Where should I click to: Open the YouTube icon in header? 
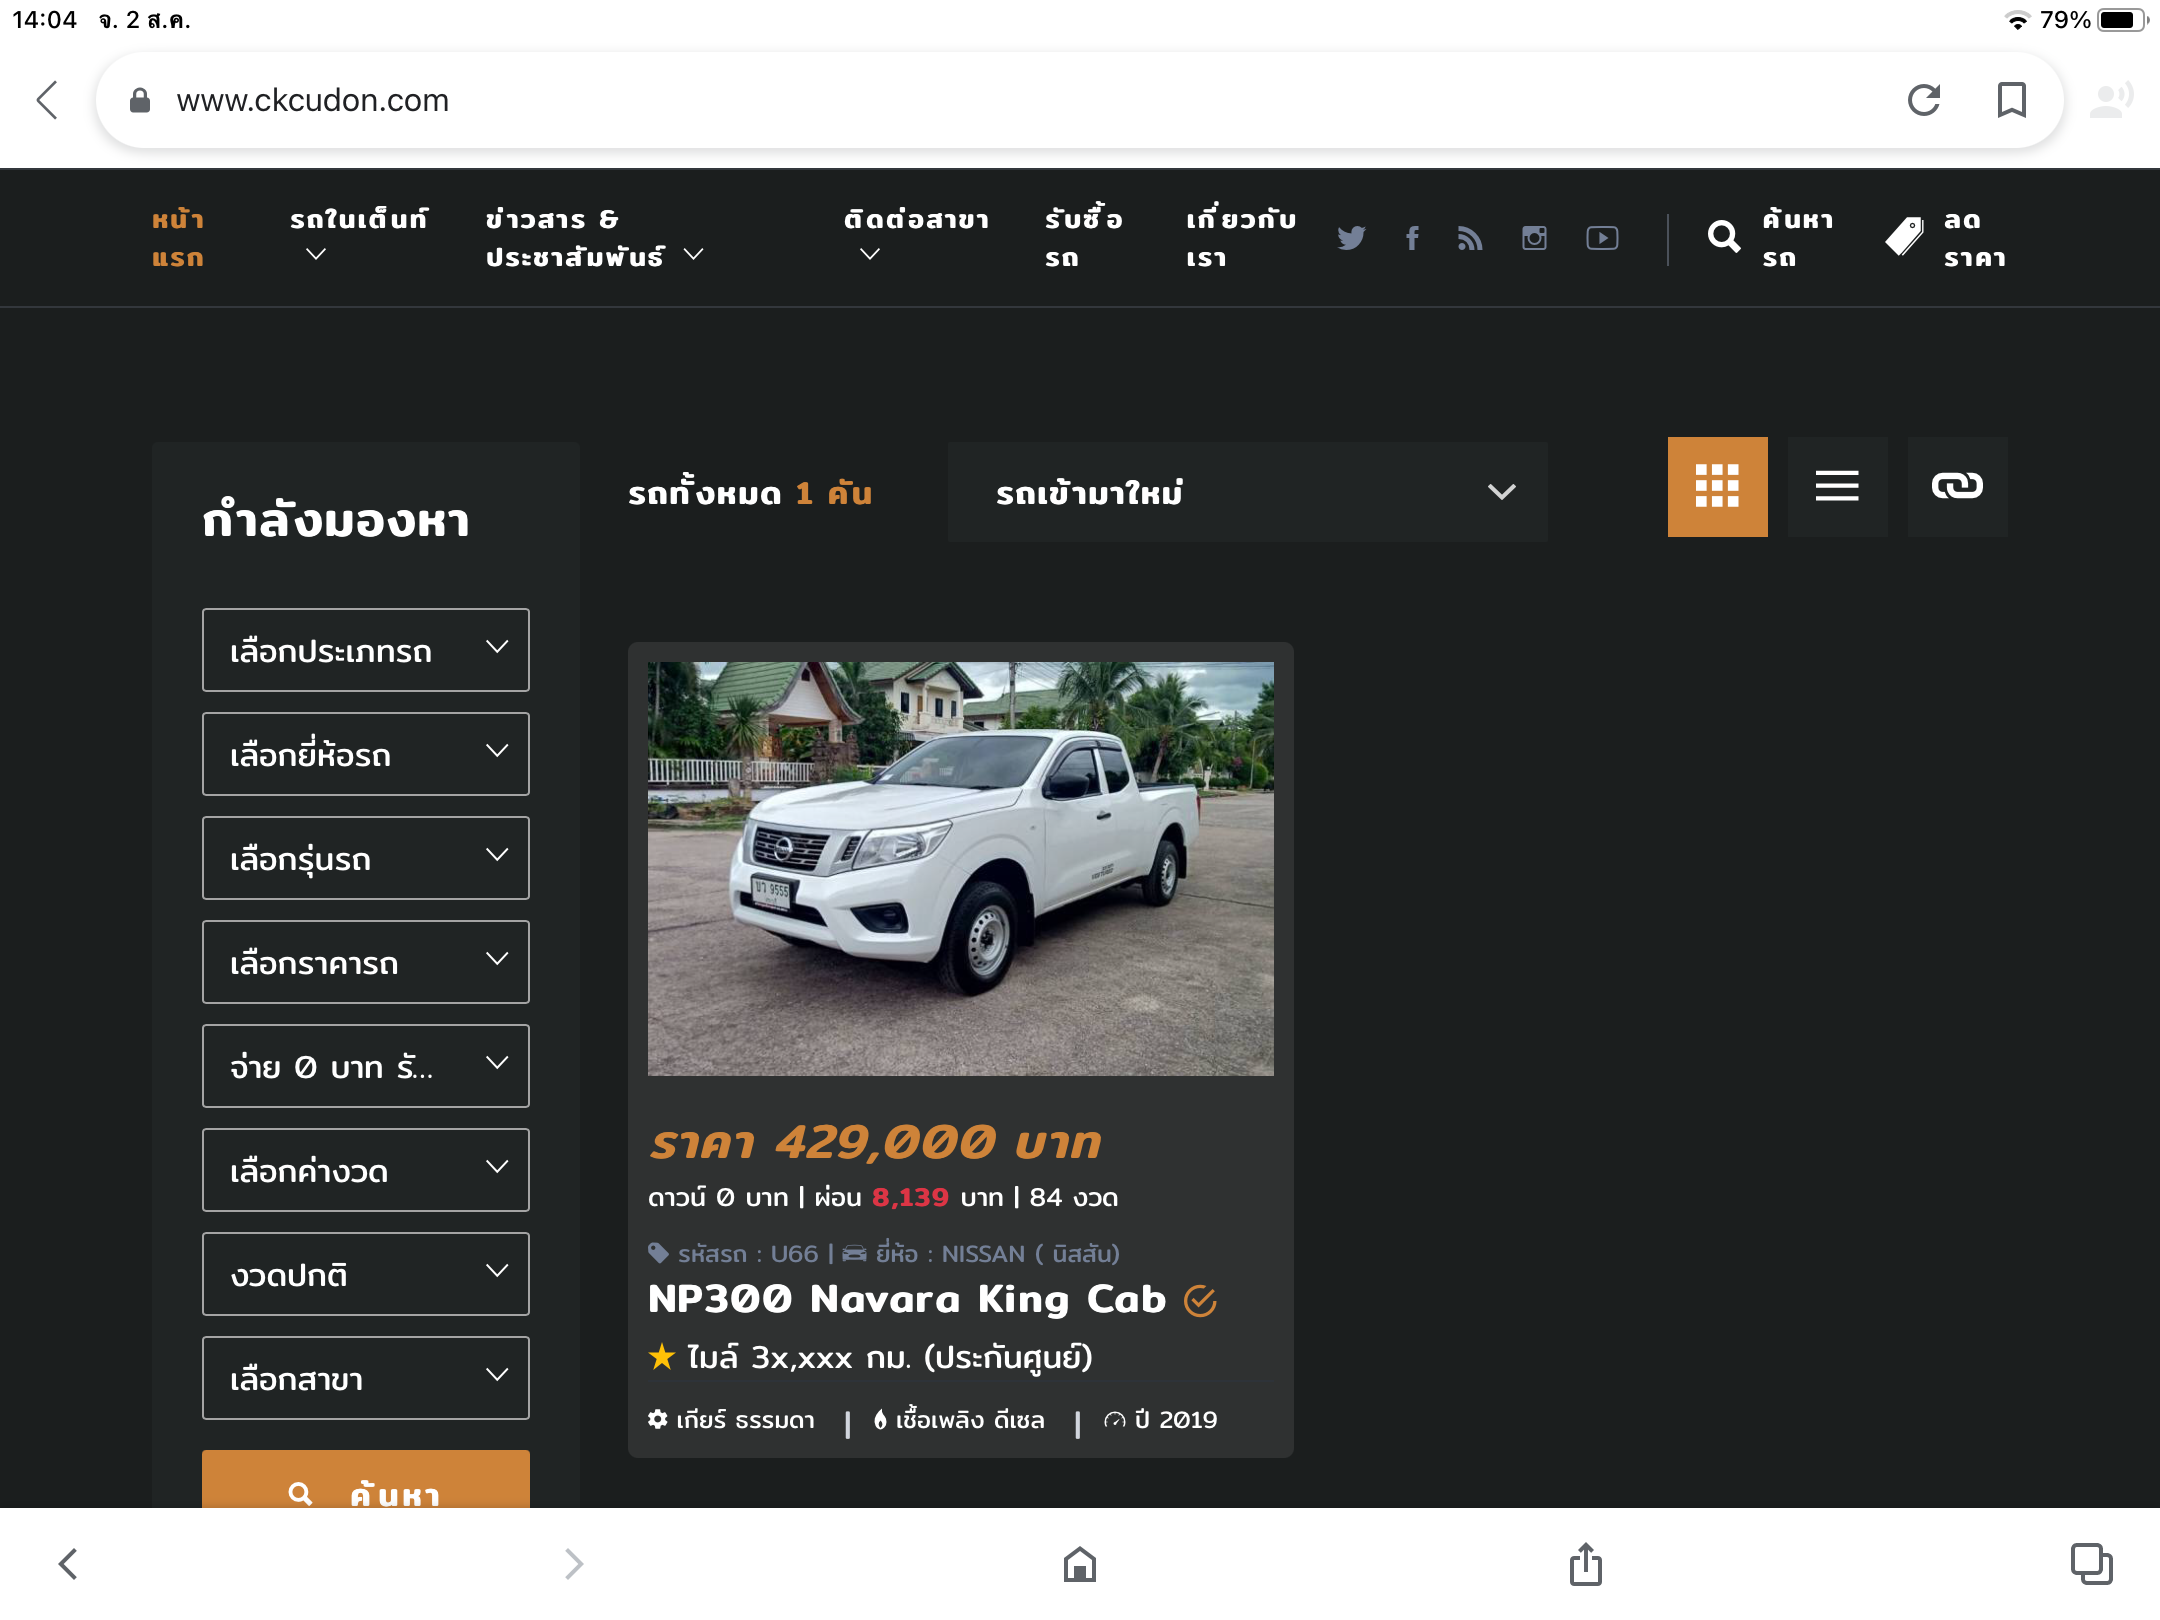pos(1602,238)
